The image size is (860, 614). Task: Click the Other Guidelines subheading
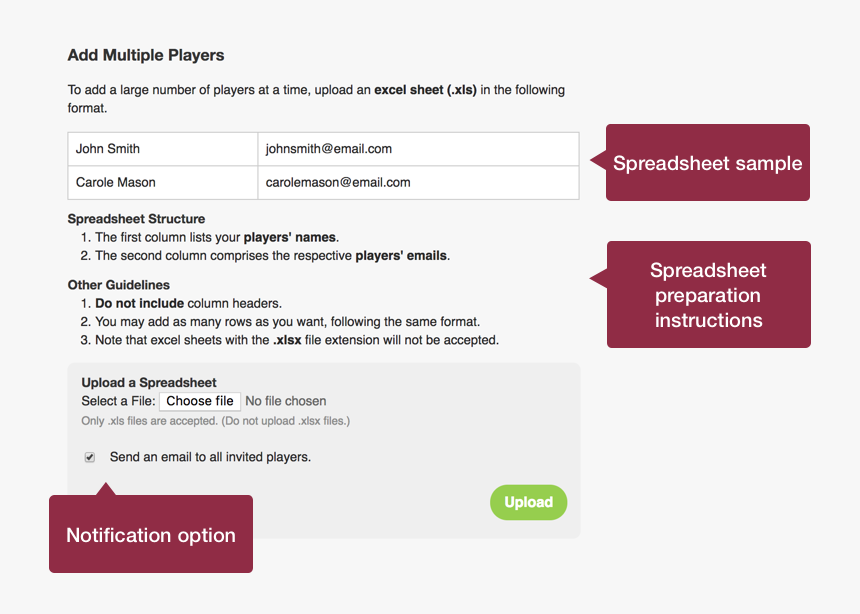point(119,285)
